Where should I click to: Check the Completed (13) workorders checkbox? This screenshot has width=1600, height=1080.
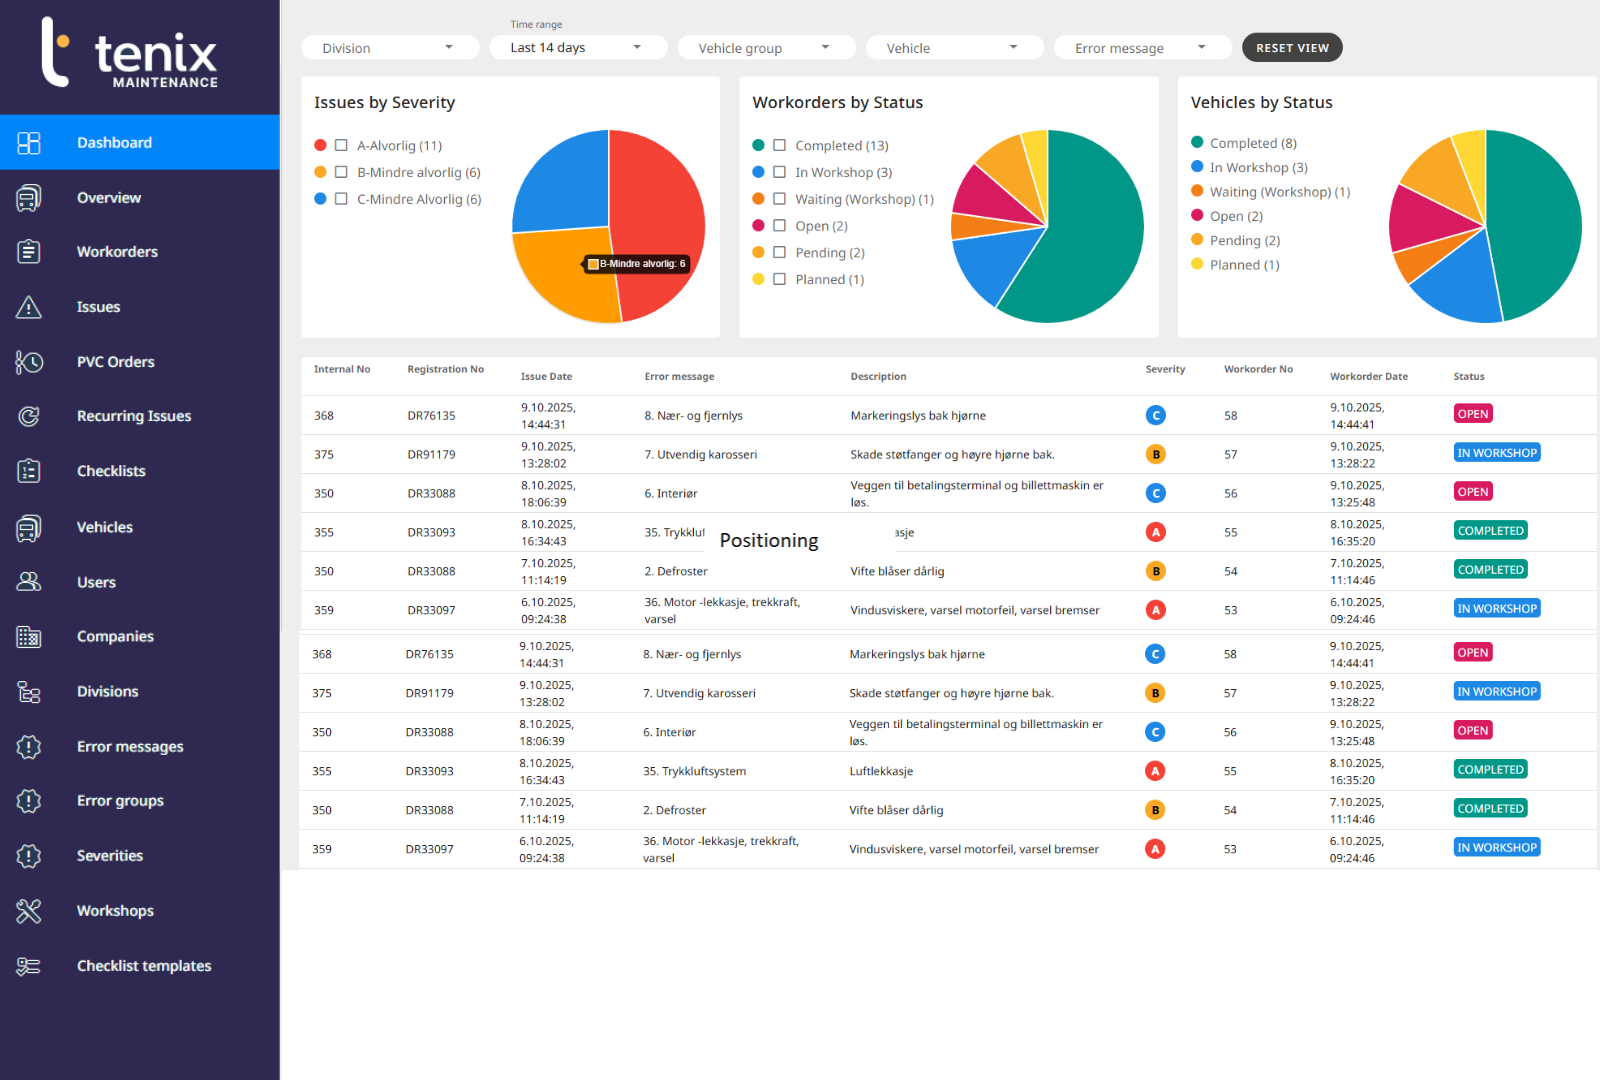779,146
